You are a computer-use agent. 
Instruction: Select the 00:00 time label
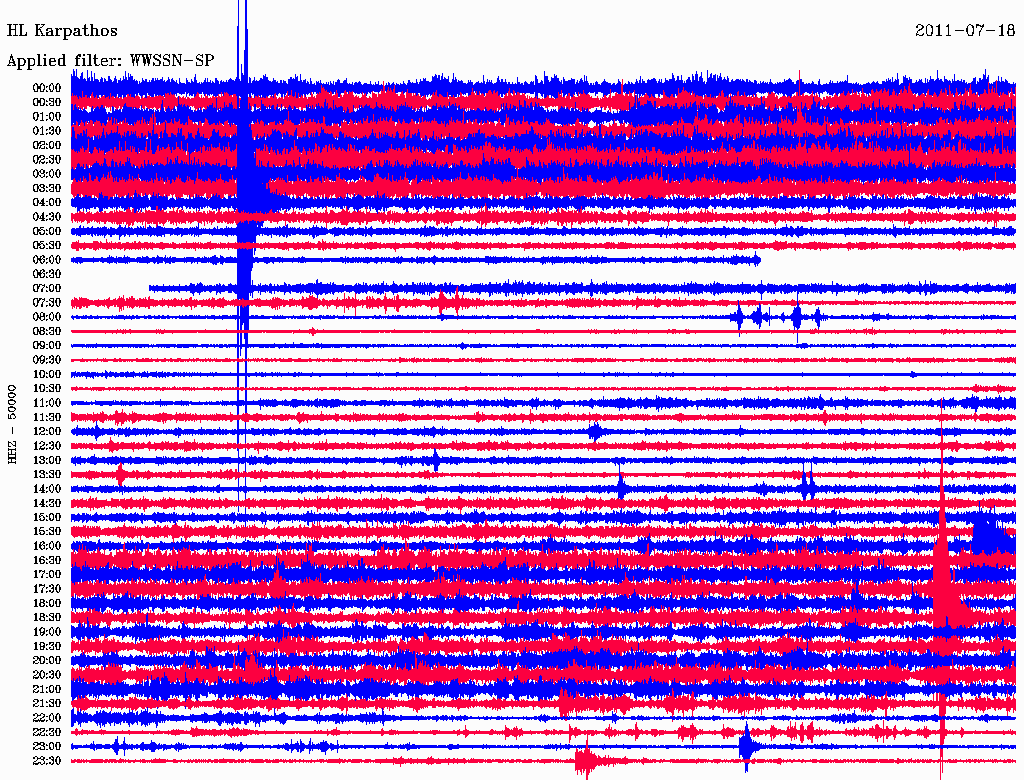pyautogui.click(x=47, y=88)
